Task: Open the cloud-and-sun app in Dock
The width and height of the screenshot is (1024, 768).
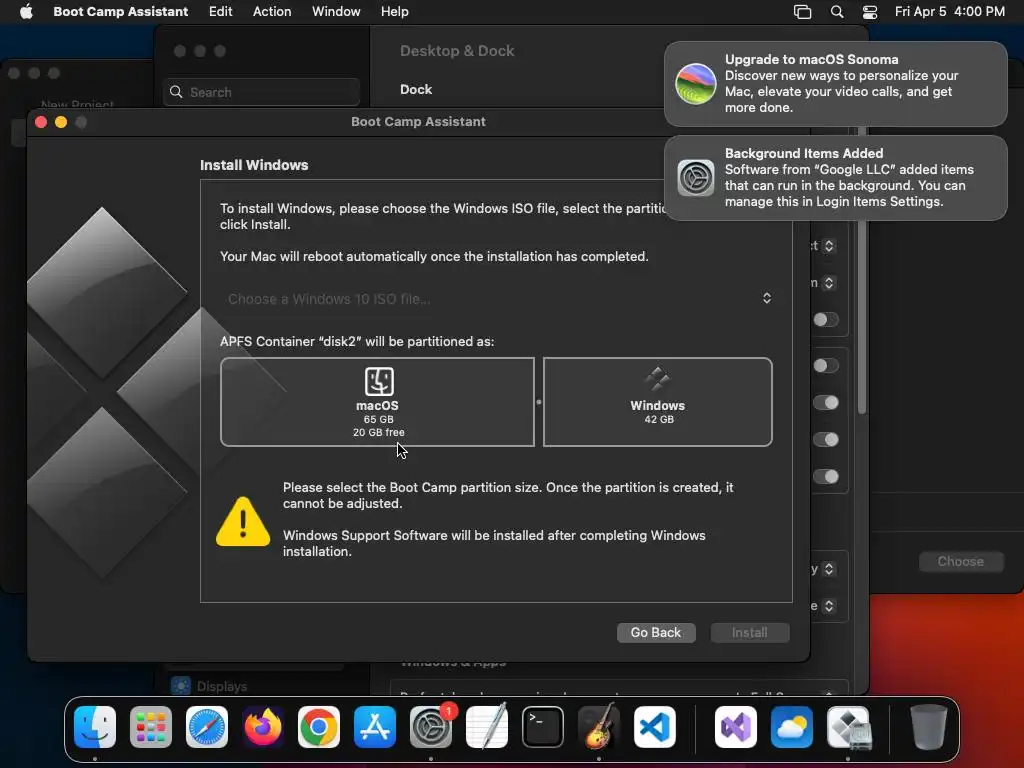Action: (x=792, y=727)
